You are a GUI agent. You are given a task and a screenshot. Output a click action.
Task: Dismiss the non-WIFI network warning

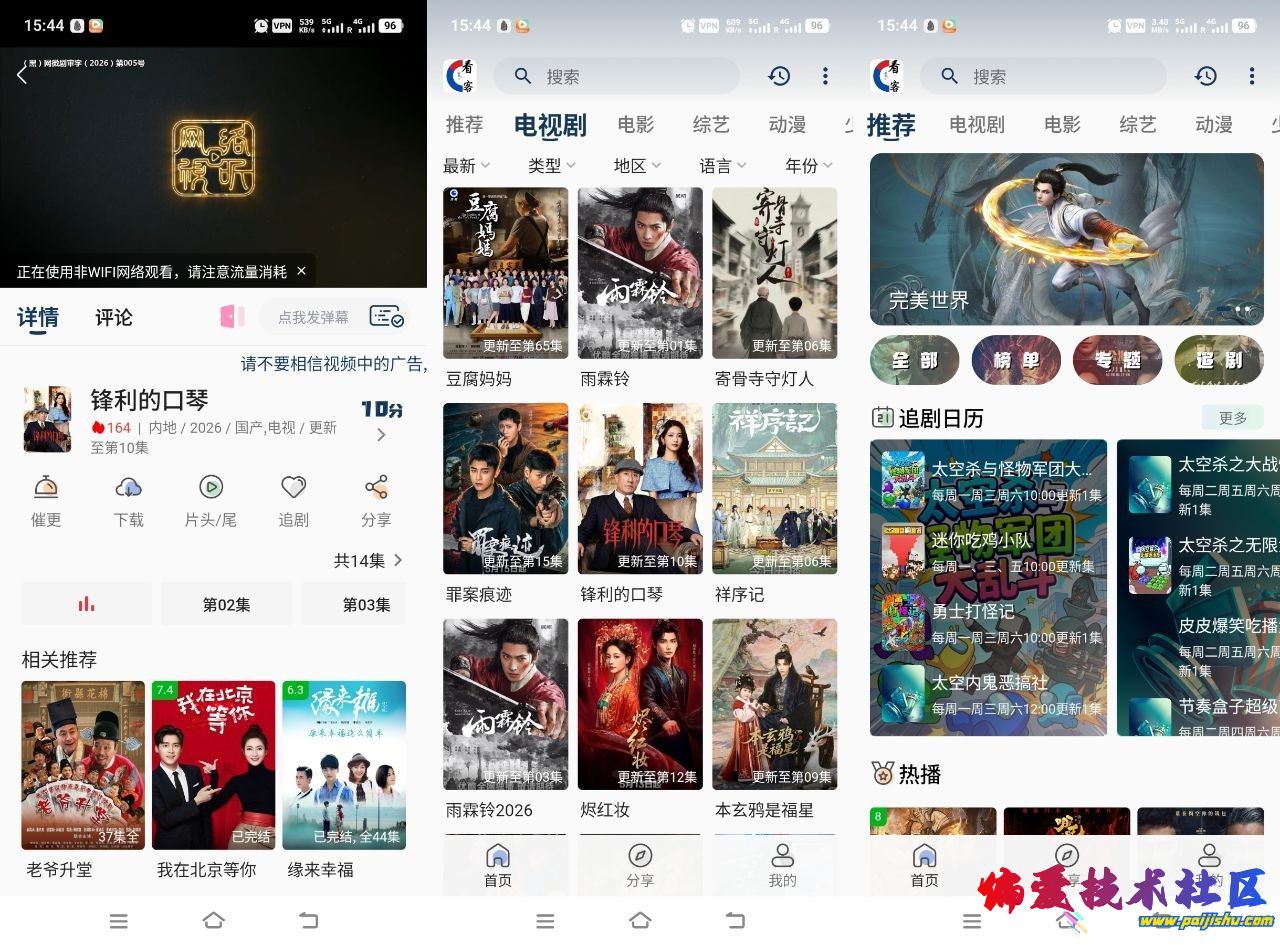[x=301, y=271]
